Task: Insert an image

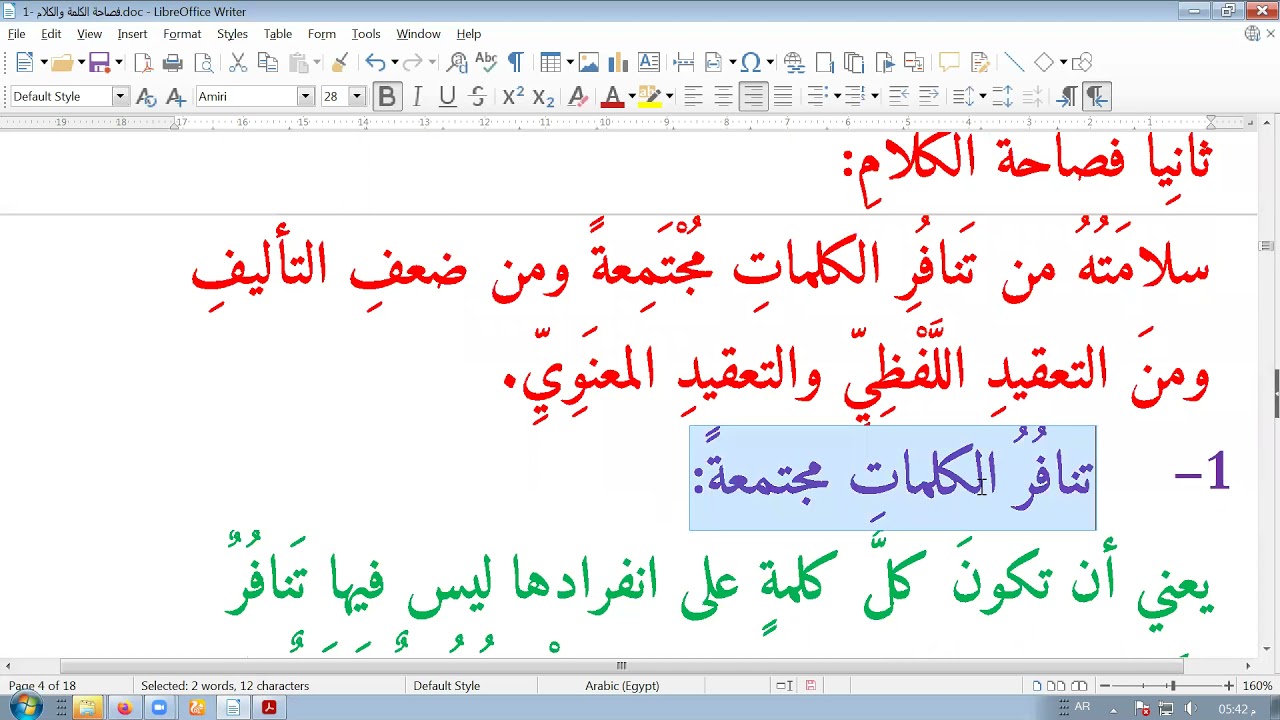Action: click(589, 63)
